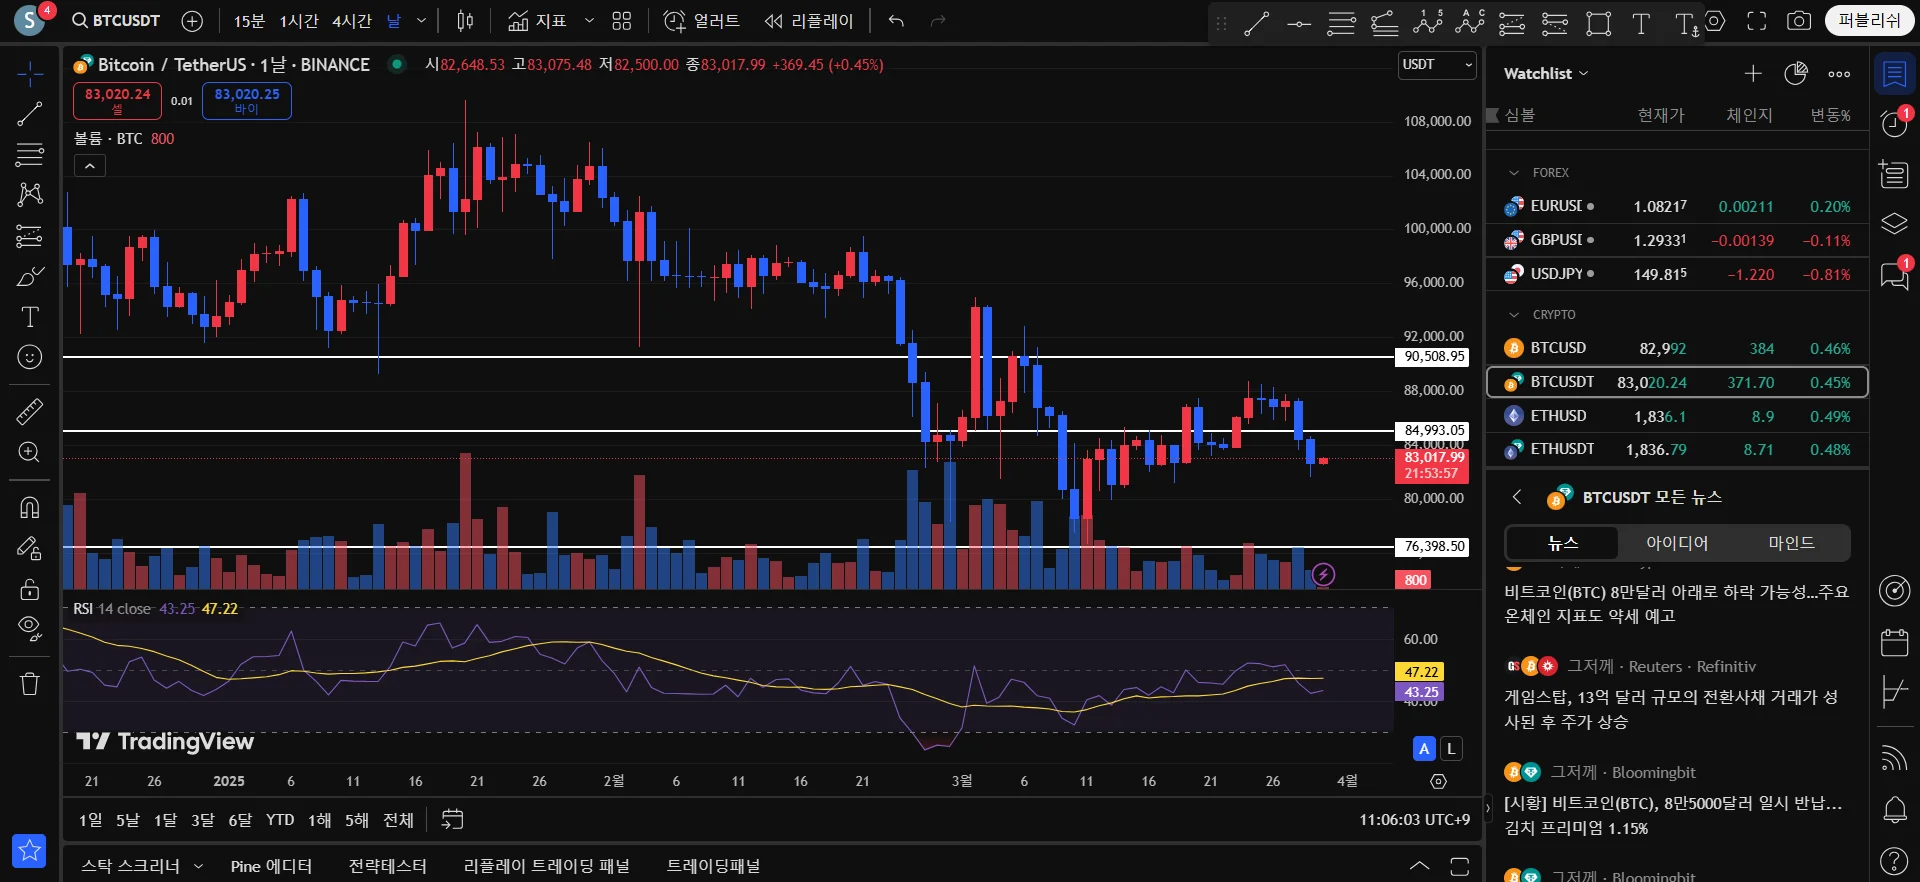Open the patterns drawing tools in left toolbar

(30, 195)
